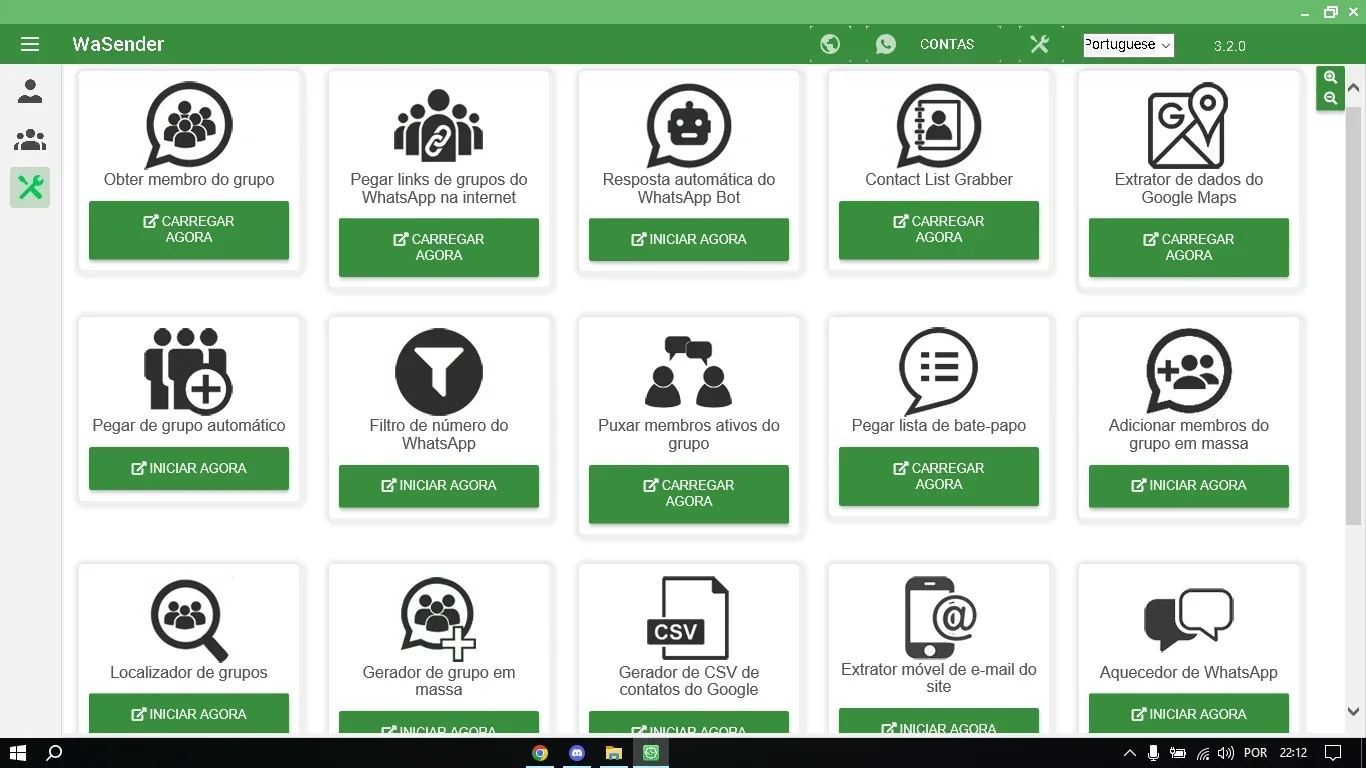Click the Localizador de grupos icon

tap(189, 620)
